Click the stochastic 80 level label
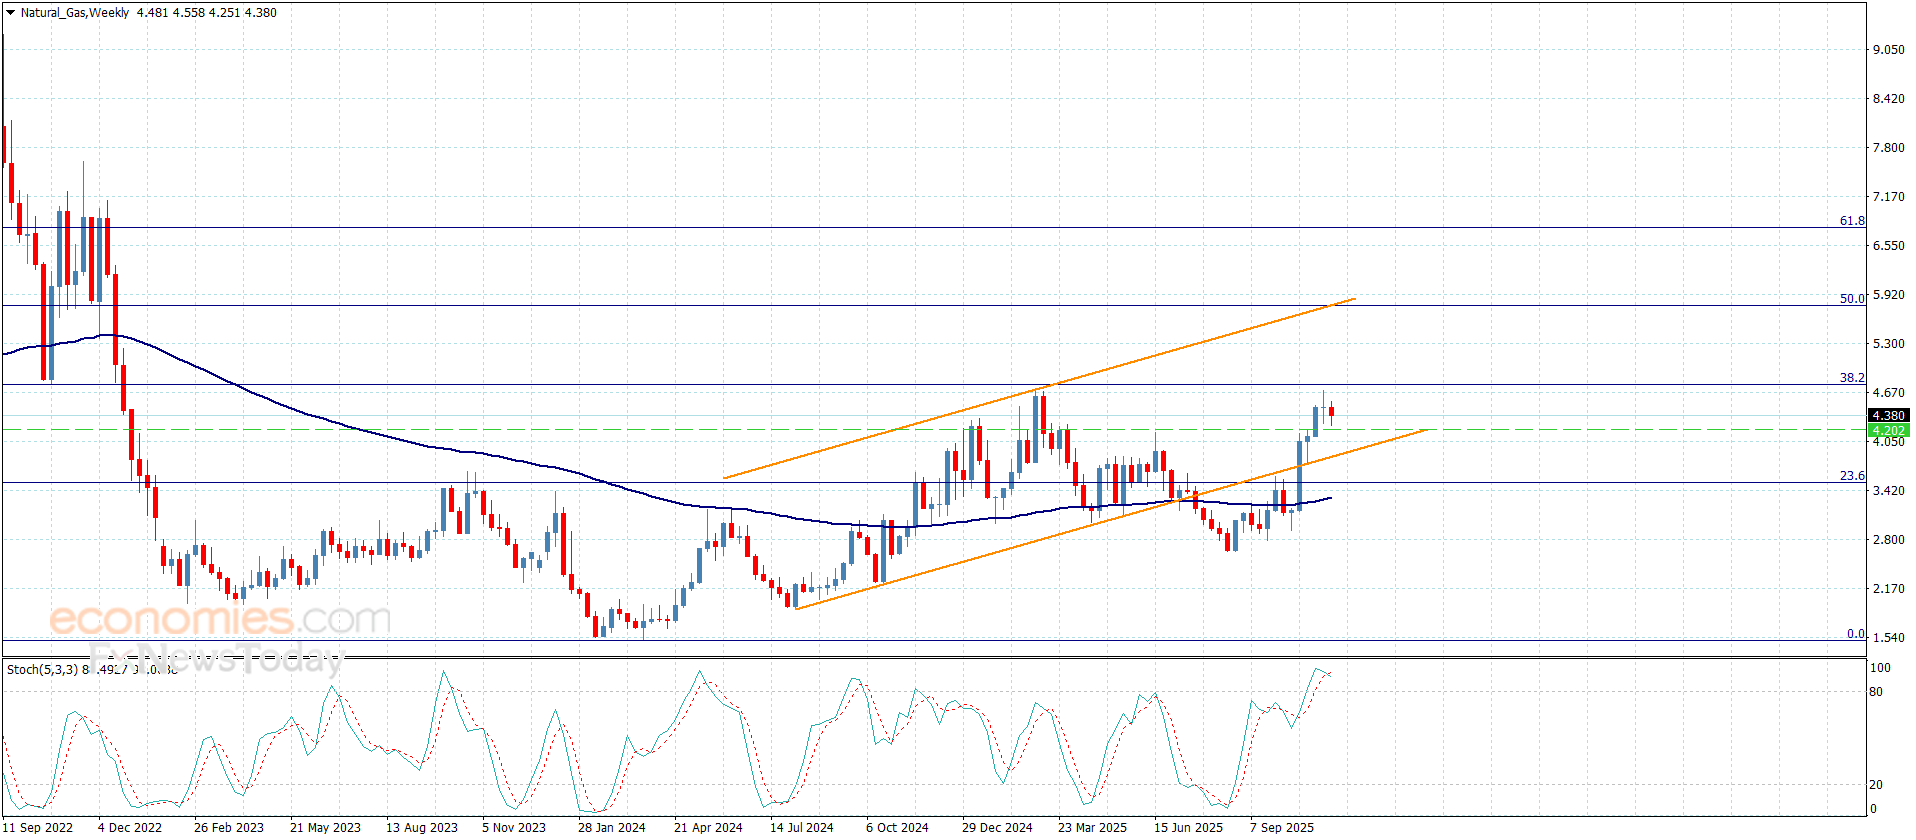The image size is (1916, 840). (1876, 691)
